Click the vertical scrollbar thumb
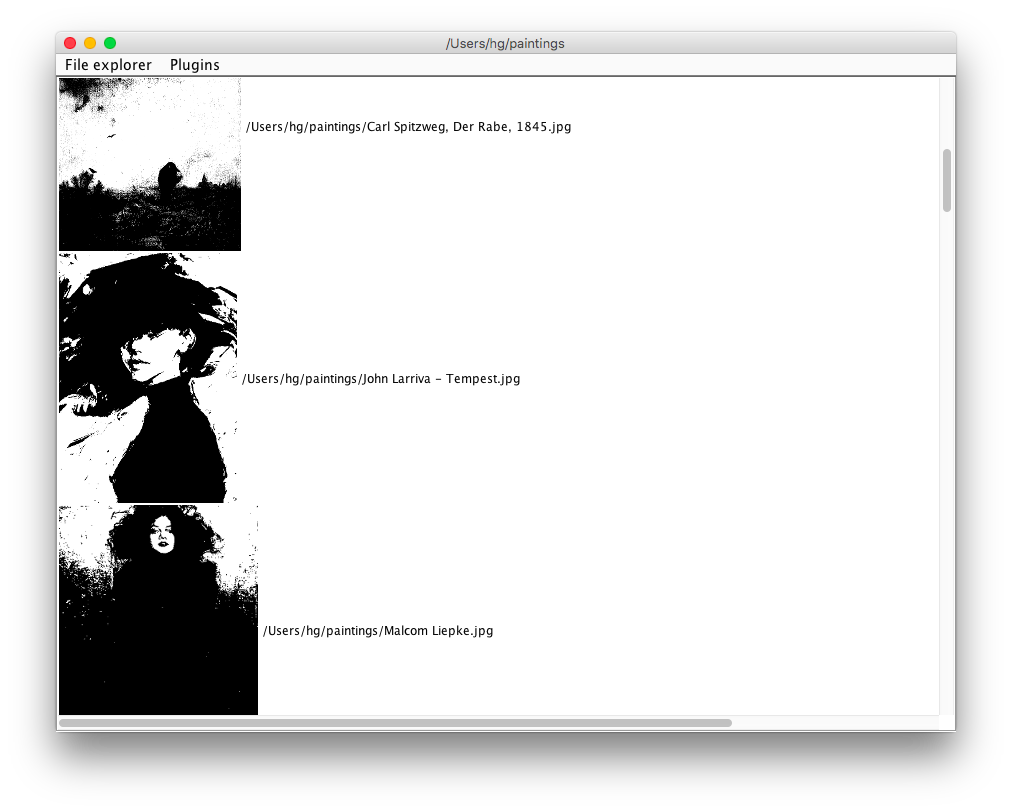Screen dimensions: 1012x812 coord(947,181)
